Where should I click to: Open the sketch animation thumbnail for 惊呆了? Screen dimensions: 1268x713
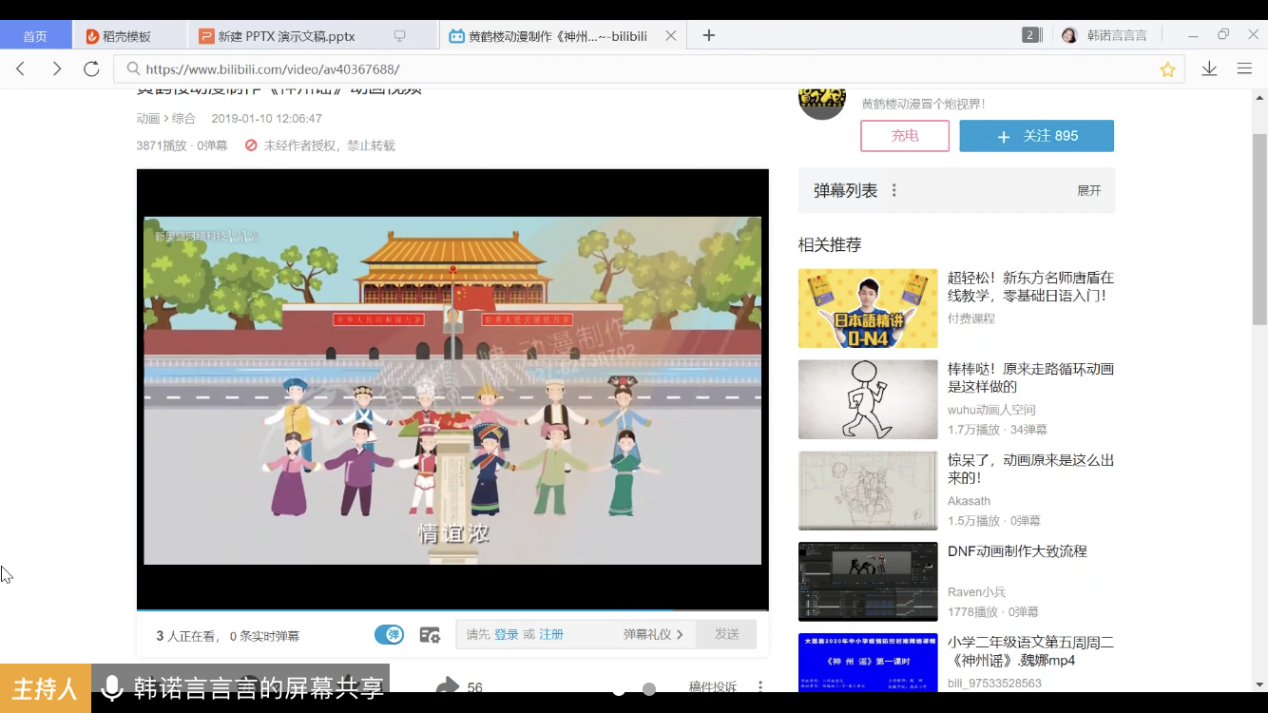(868, 490)
